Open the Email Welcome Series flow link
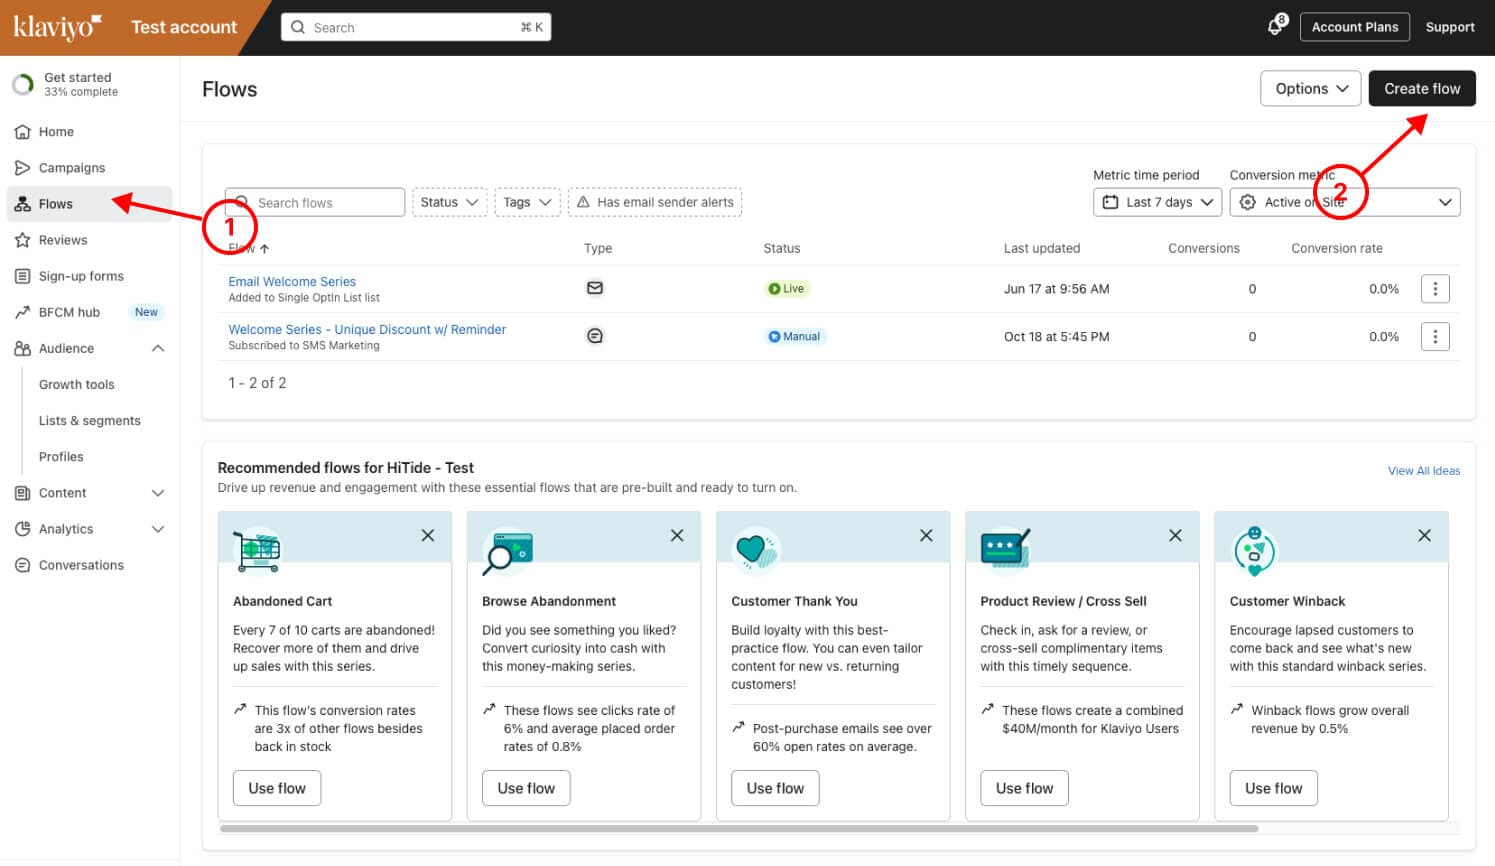 (292, 282)
